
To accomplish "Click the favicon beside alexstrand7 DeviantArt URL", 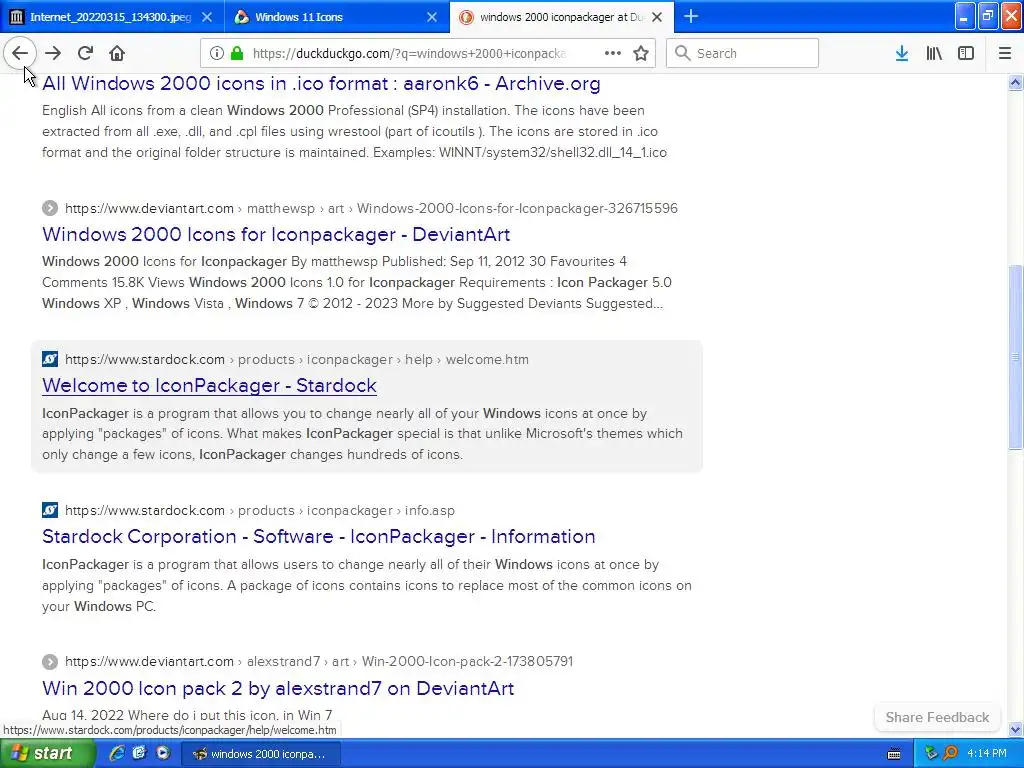I will (50, 662).
